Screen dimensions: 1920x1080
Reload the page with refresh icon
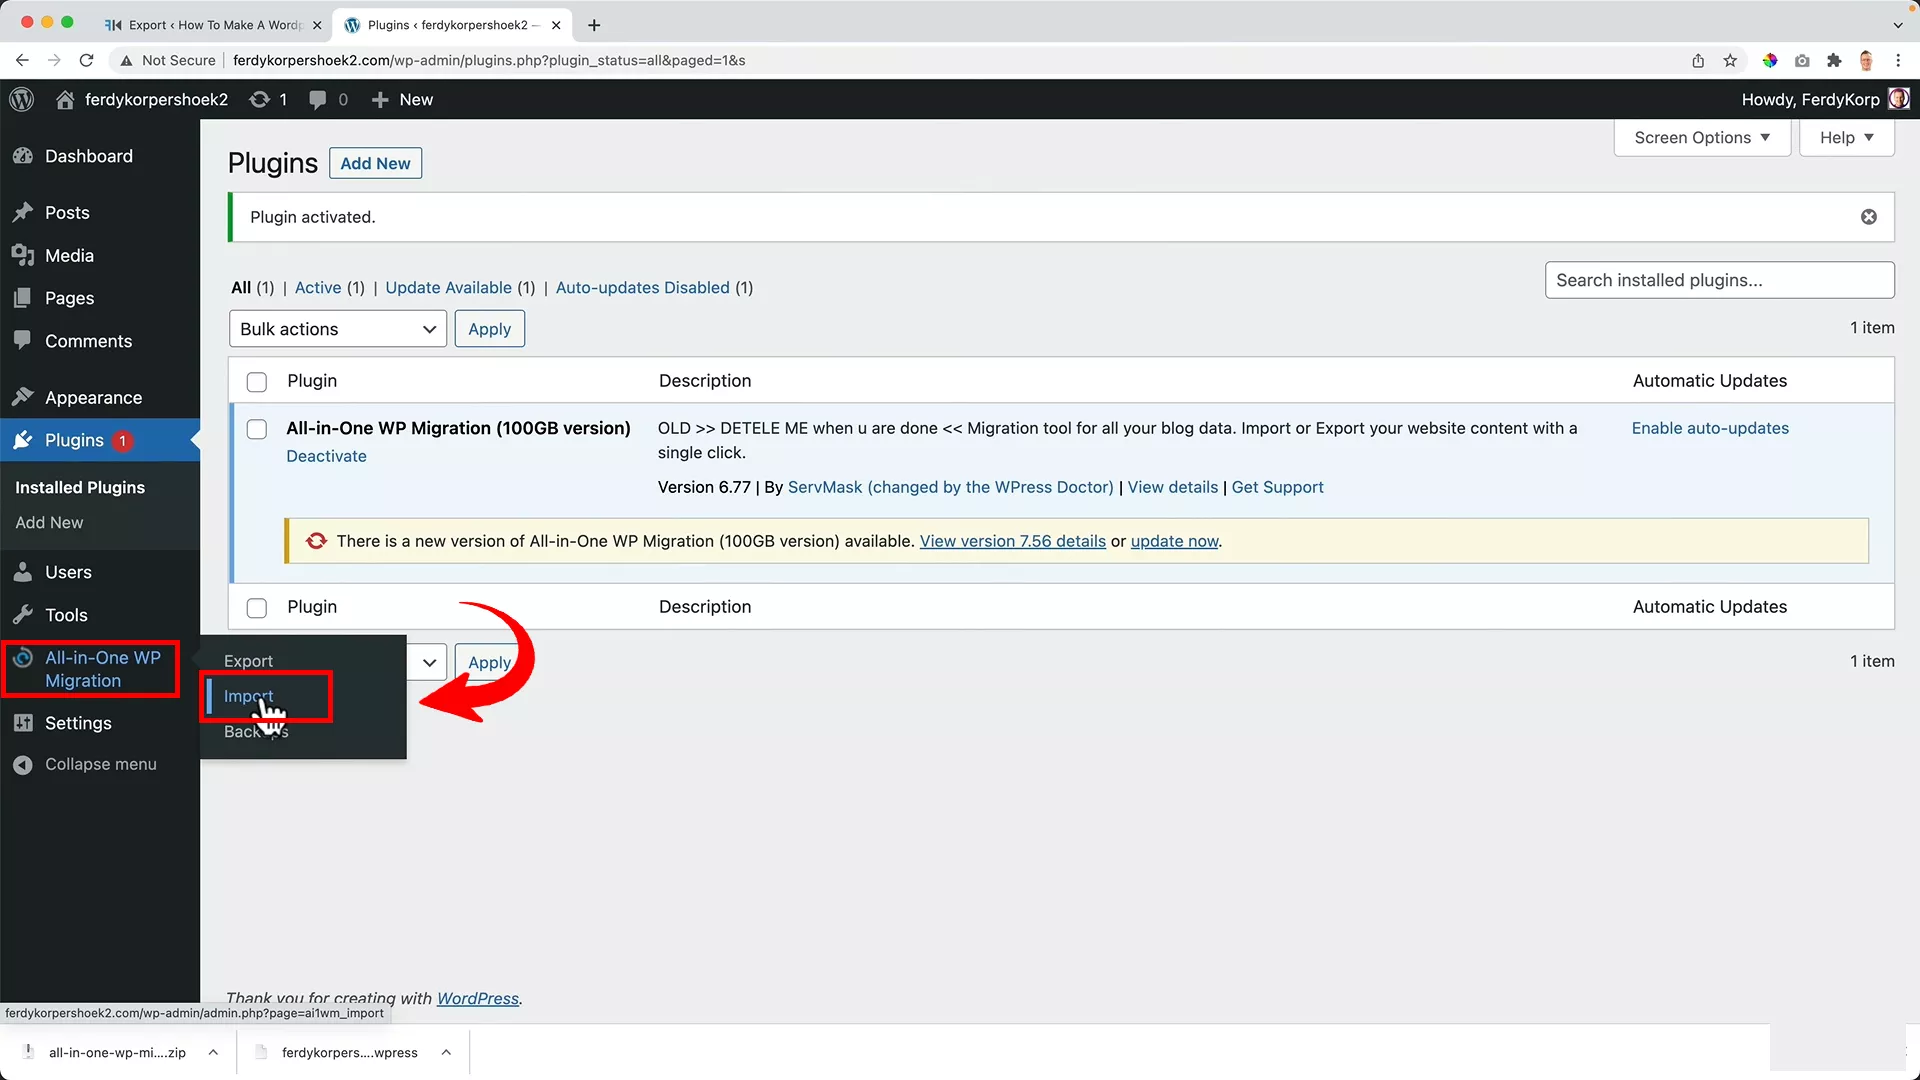point(87,60)
